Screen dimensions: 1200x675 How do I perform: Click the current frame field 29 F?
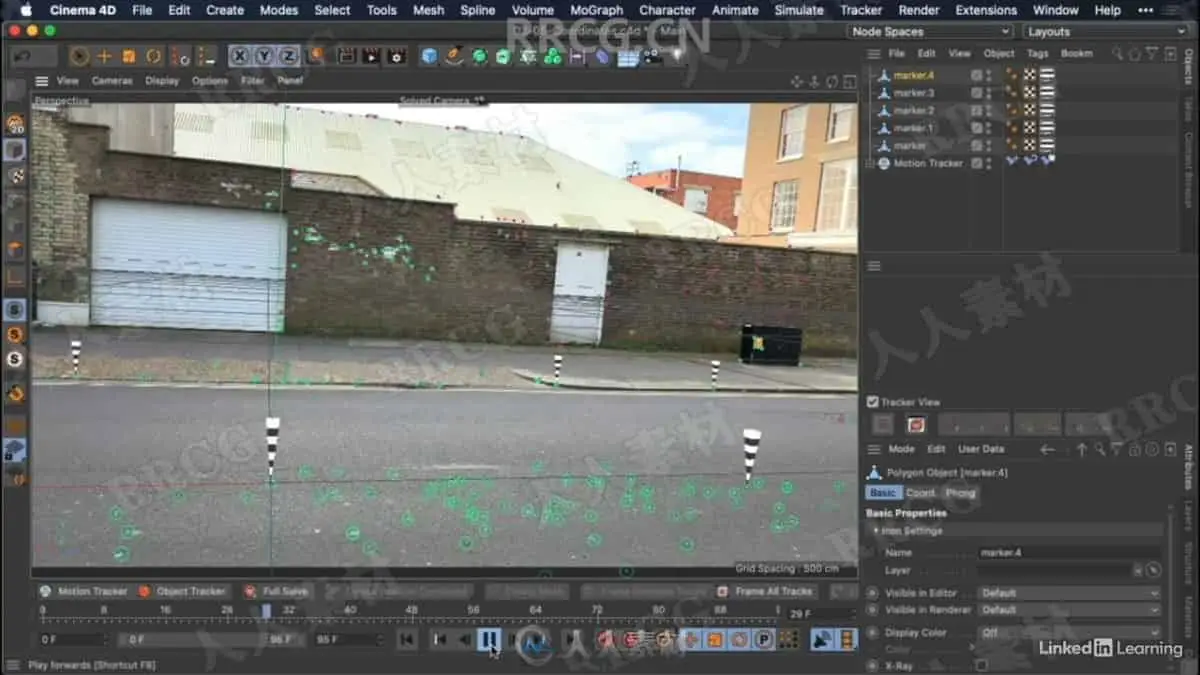coord(820,614)
